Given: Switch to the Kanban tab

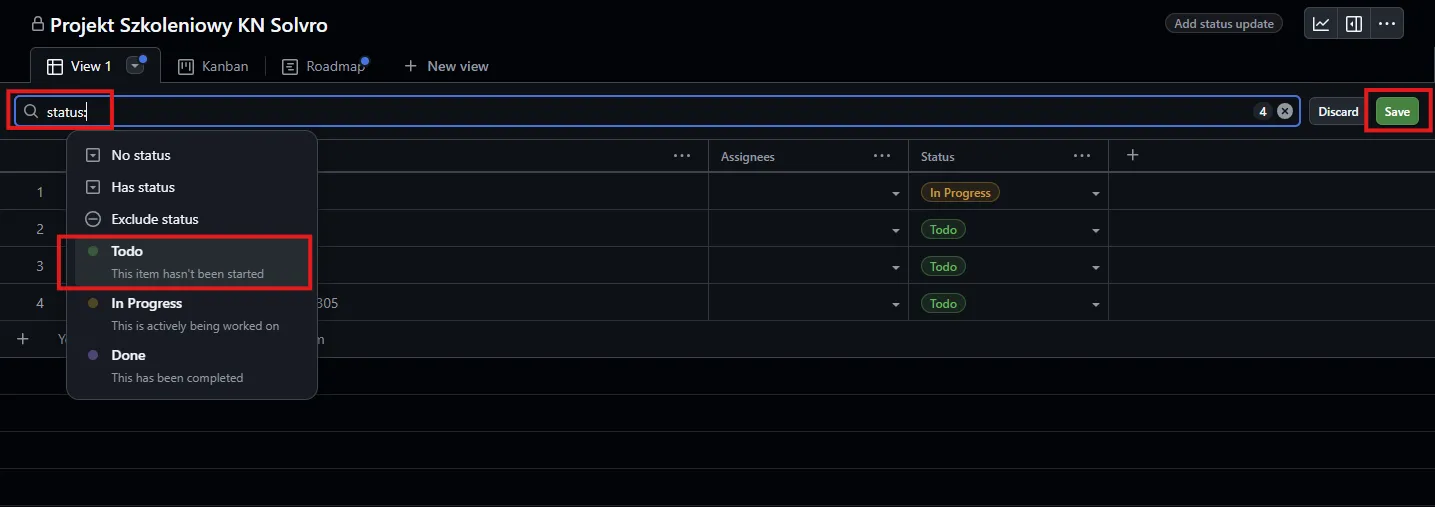Looking at the screenshot, I should [x=213, y=66].
